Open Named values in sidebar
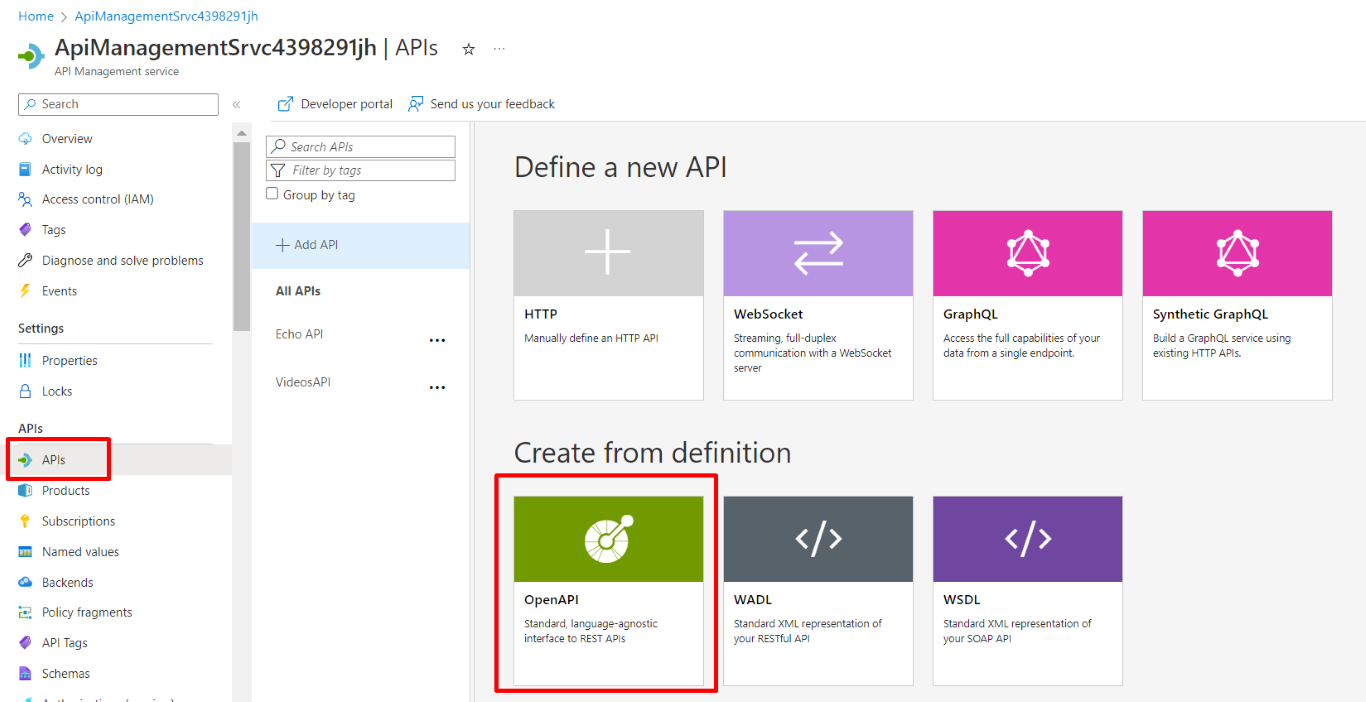1366x702 pixels. [80, 552]
